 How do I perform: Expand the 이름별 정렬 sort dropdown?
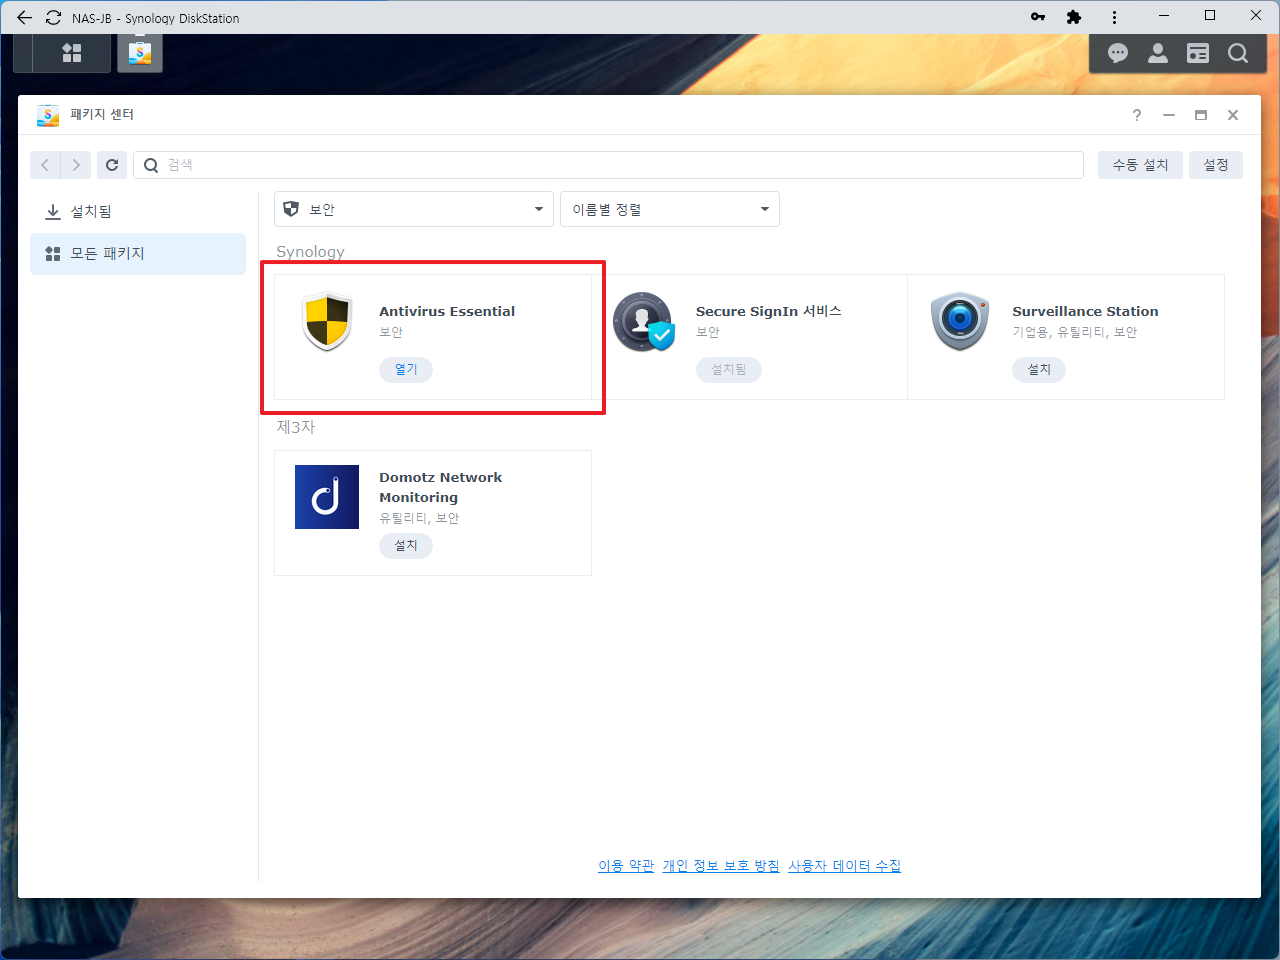tap(670, 209)
